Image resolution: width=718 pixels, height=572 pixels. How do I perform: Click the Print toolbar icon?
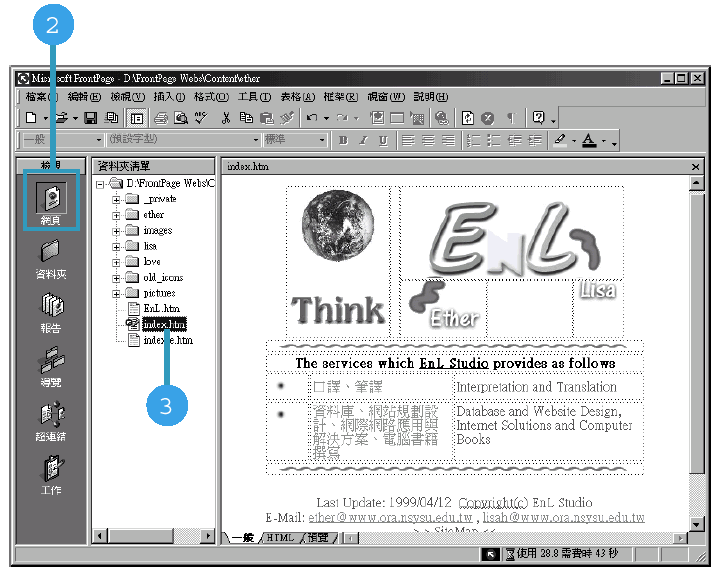tap(161, 118)
